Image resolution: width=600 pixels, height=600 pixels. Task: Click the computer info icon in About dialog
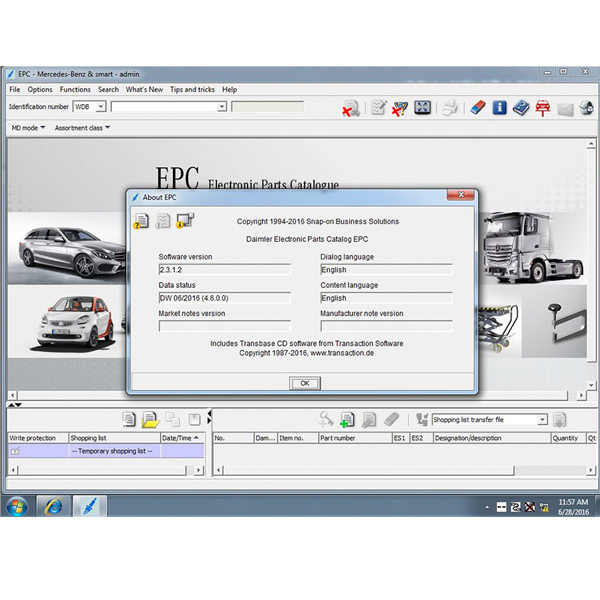[x=185, y=220]
